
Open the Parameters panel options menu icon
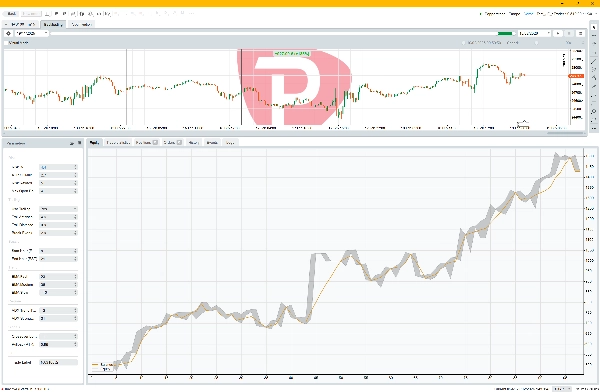tap(80, 143)
